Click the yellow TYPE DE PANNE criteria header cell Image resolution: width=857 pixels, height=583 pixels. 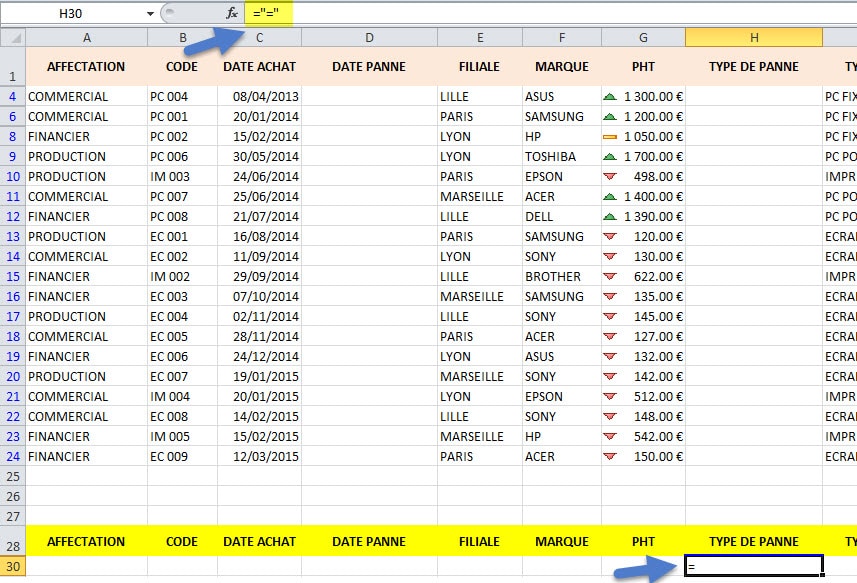point(754,542)
